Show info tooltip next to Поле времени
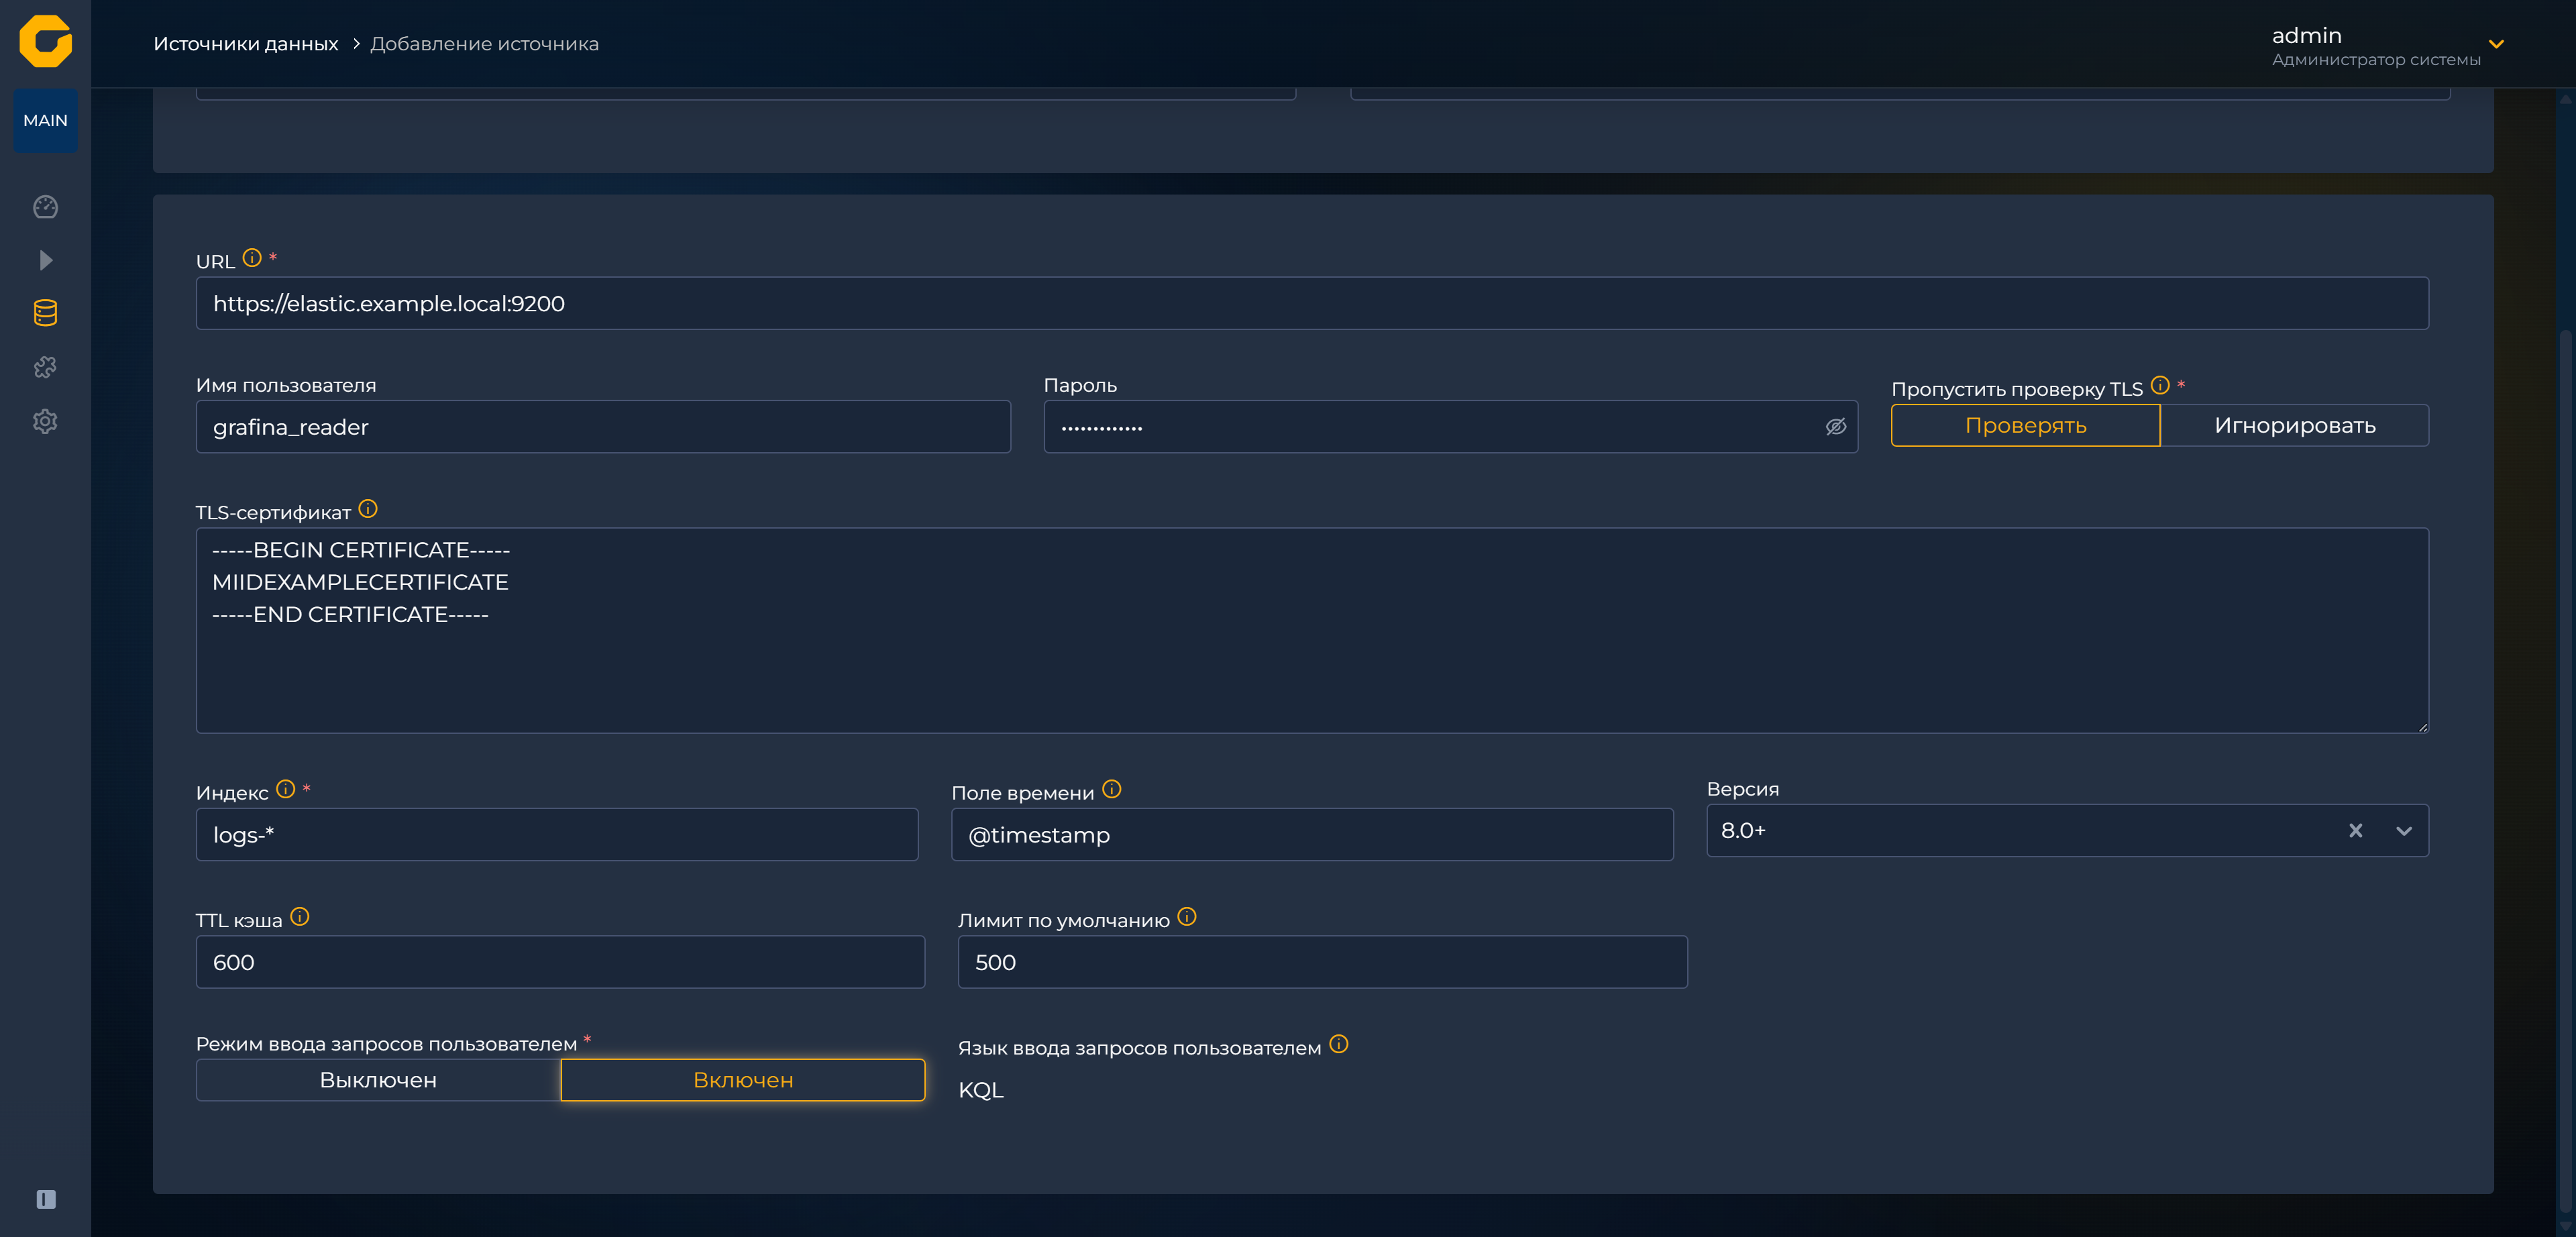The image size is (2576, 1237). [1112, 789]
